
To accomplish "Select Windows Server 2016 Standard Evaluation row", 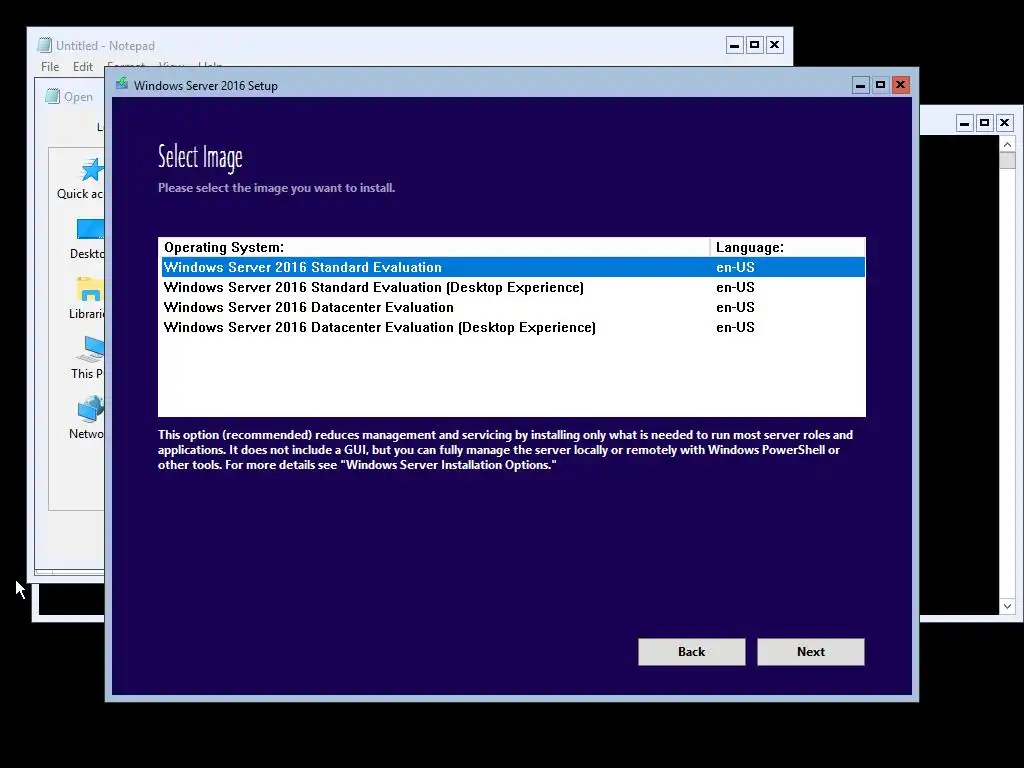I will pyautogui.click(x=513, y=267).
